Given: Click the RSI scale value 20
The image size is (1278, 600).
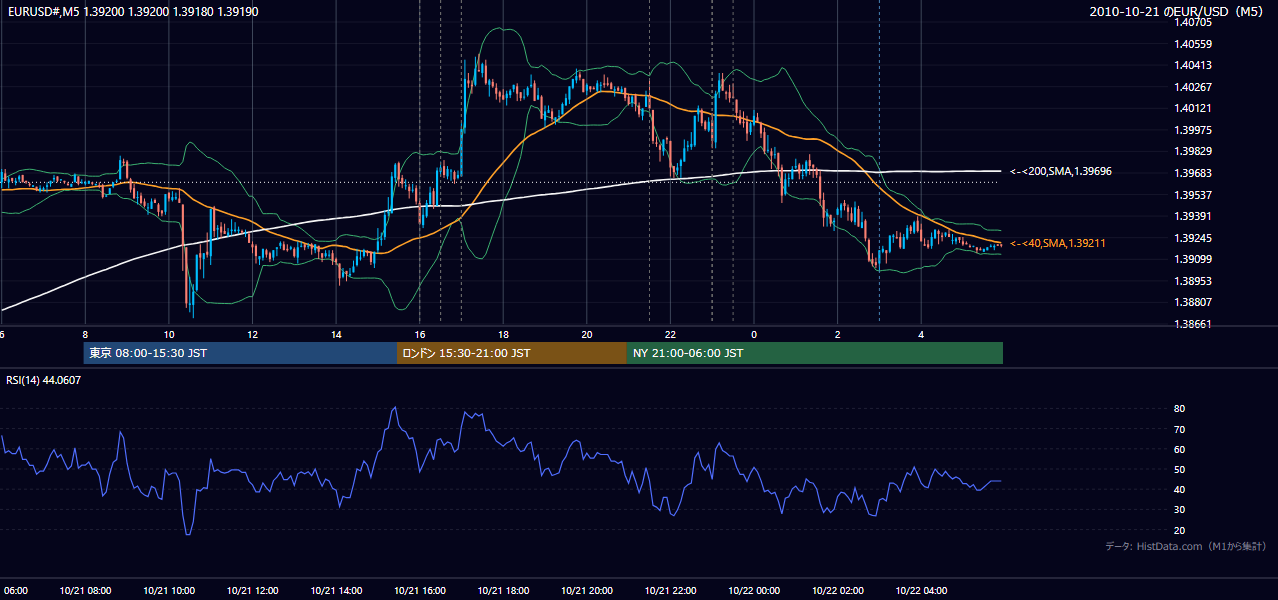Looking at the screenshot, I should [1180, 530].
